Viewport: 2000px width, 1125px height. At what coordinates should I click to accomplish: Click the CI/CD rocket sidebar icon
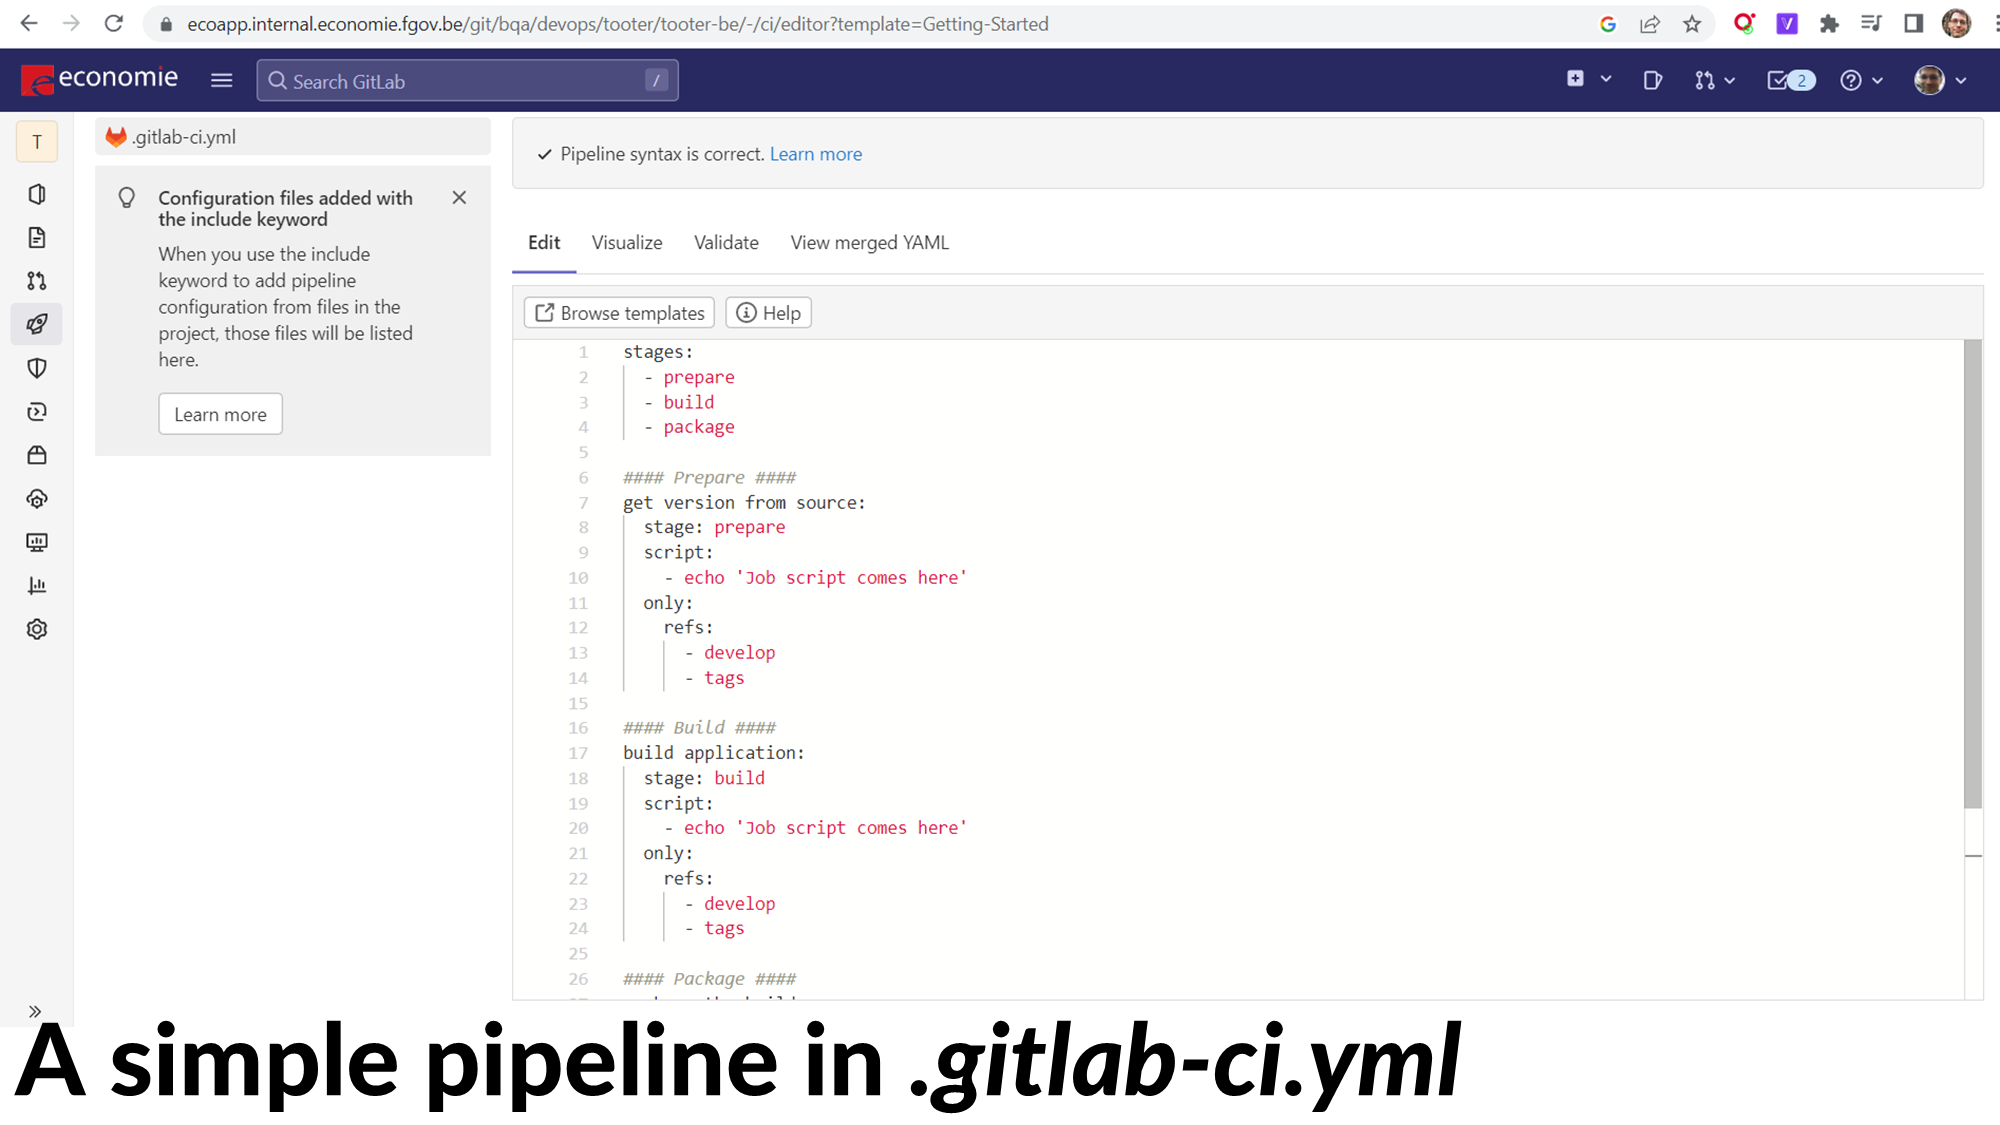tap(37, 324)
